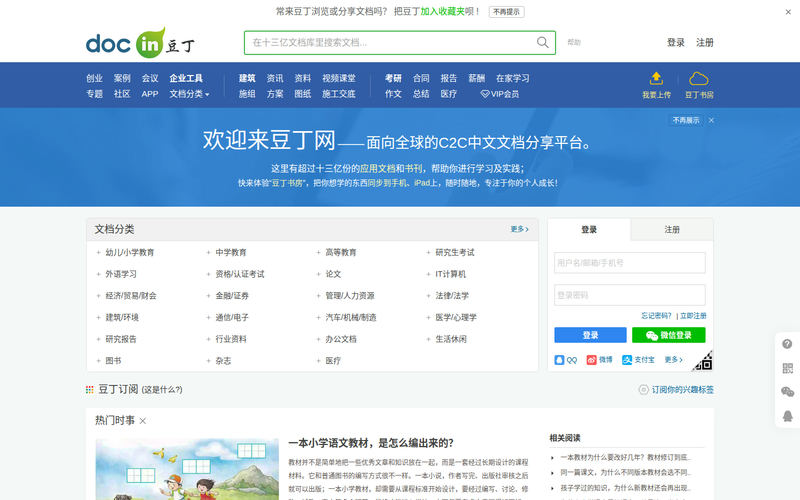This screenshot has width=800, height=500.
Task: Click the docin 豆丁 logo
Action: click(x=140, y=42)
